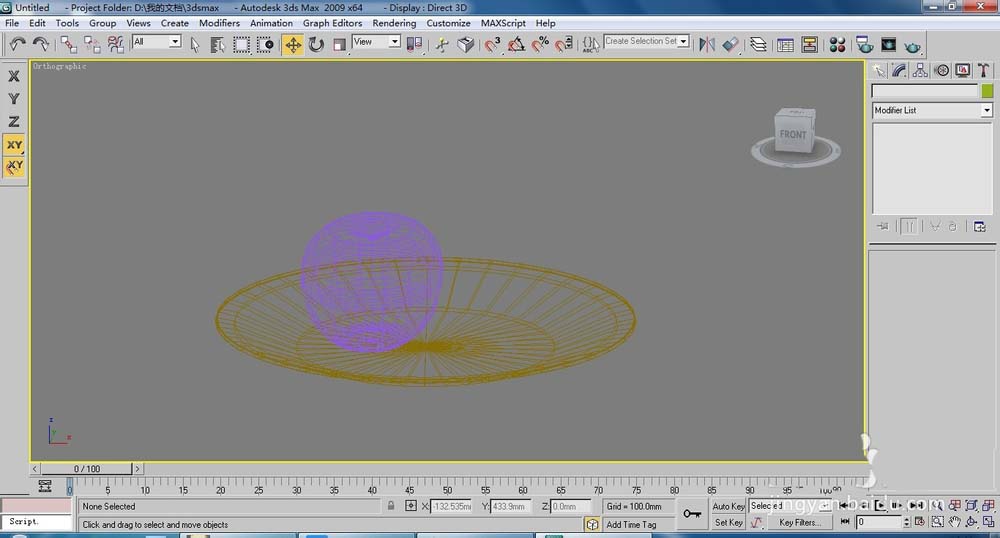Toggle Window/Crossing selection mode
This screenshot has height=538, width=1000.
[265, 44]
